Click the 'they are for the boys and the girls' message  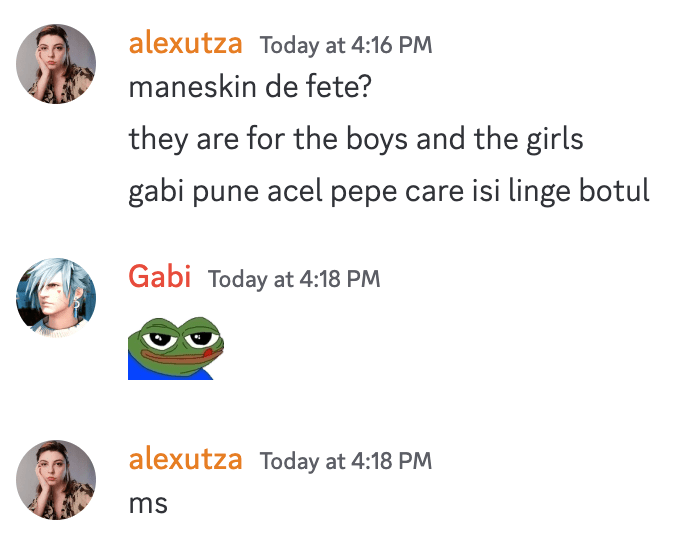tap(355, 139)
